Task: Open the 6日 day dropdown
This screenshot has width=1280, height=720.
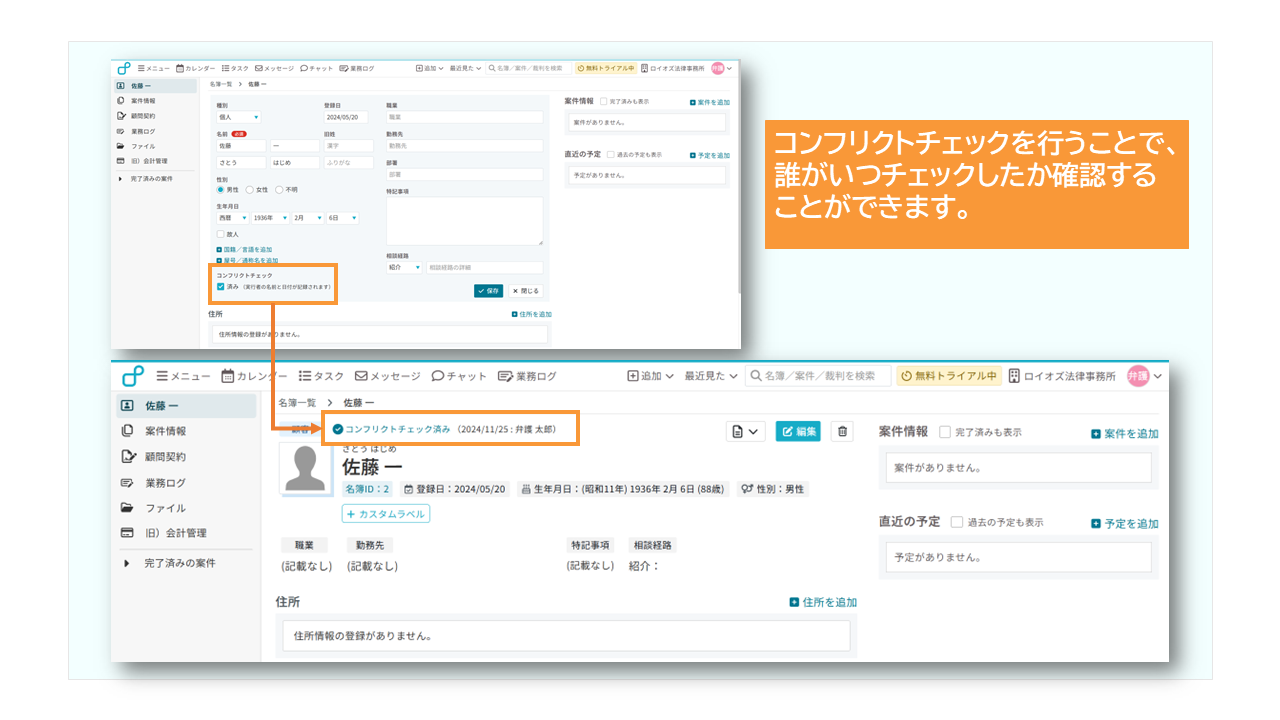Action: (x=342, y=217)
